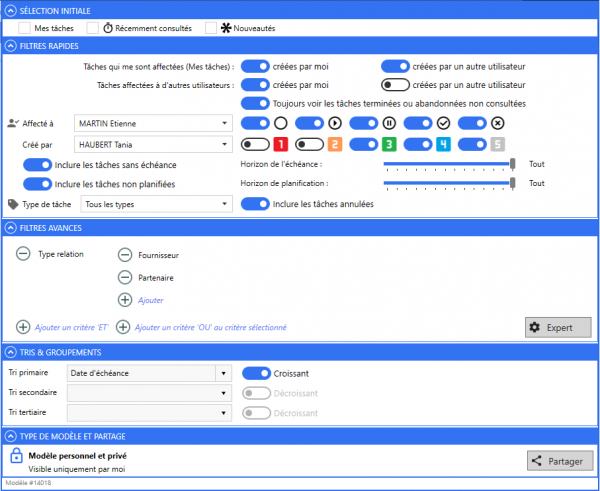Screen dimensions: 600x491
Task: Click the green priority 3 icon
Action: pos(389,144)
